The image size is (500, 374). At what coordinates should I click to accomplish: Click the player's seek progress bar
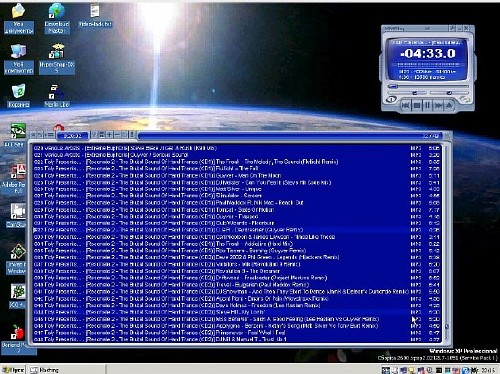tap(428, 86)
